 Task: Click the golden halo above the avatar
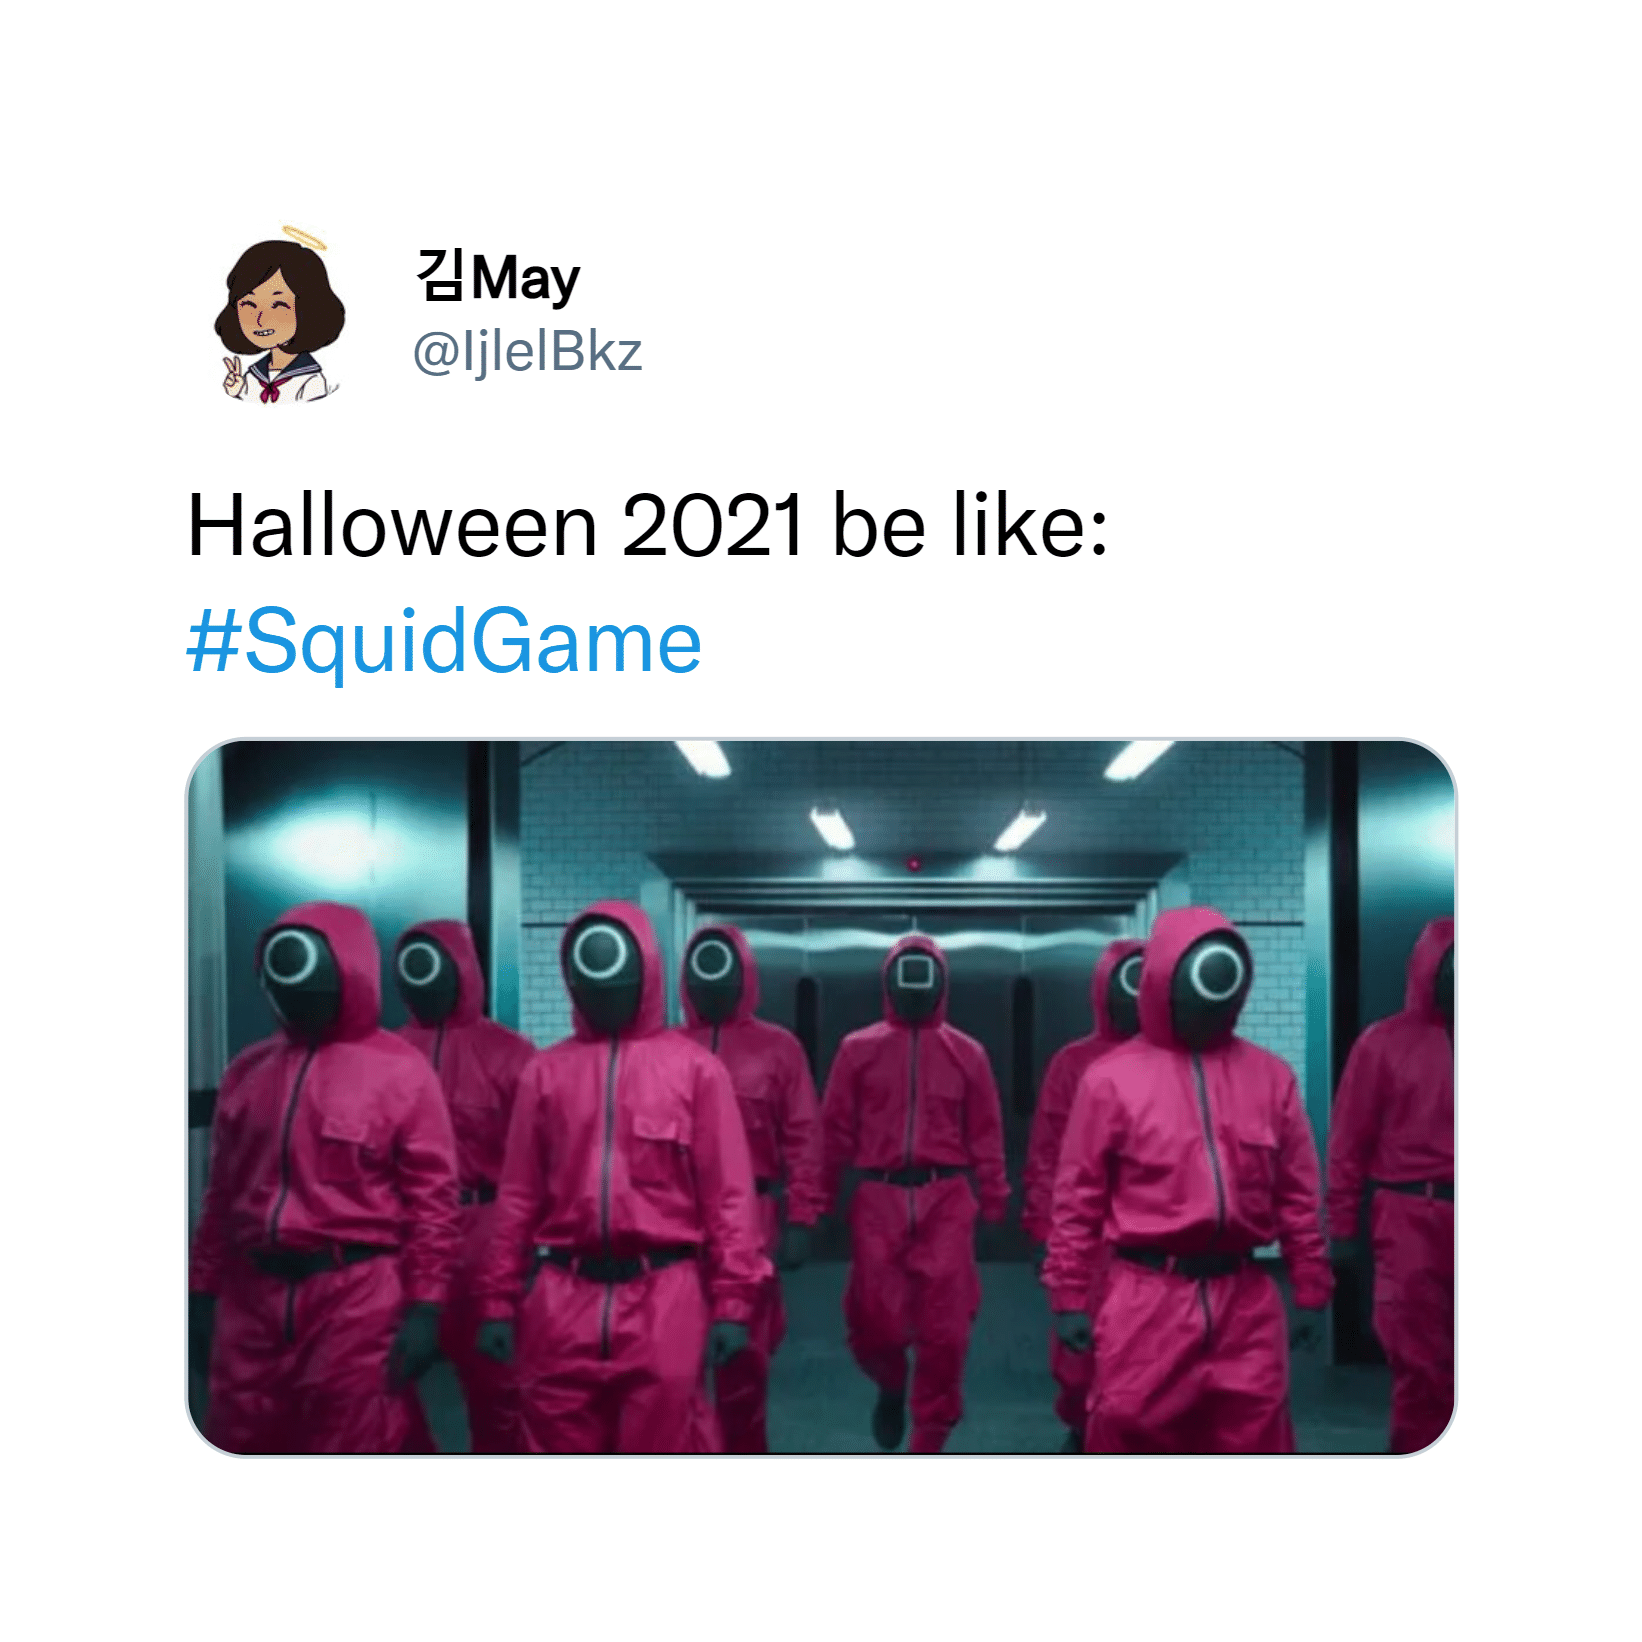coord(304,237)
